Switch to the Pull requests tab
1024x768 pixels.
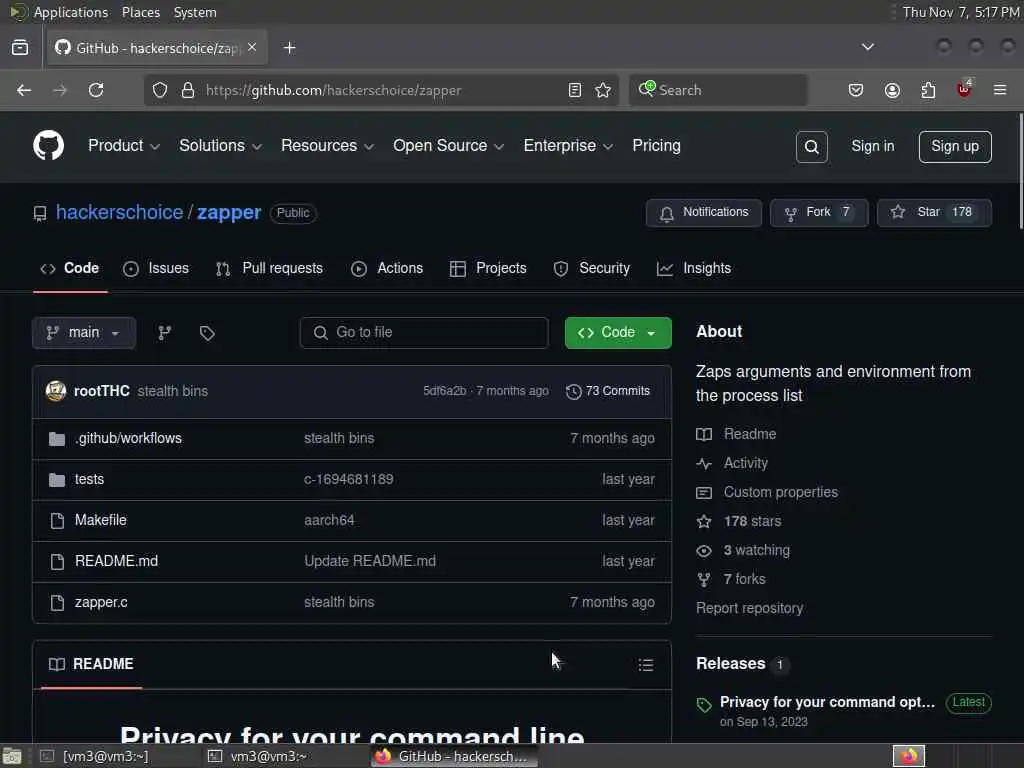tap(269, 268)
